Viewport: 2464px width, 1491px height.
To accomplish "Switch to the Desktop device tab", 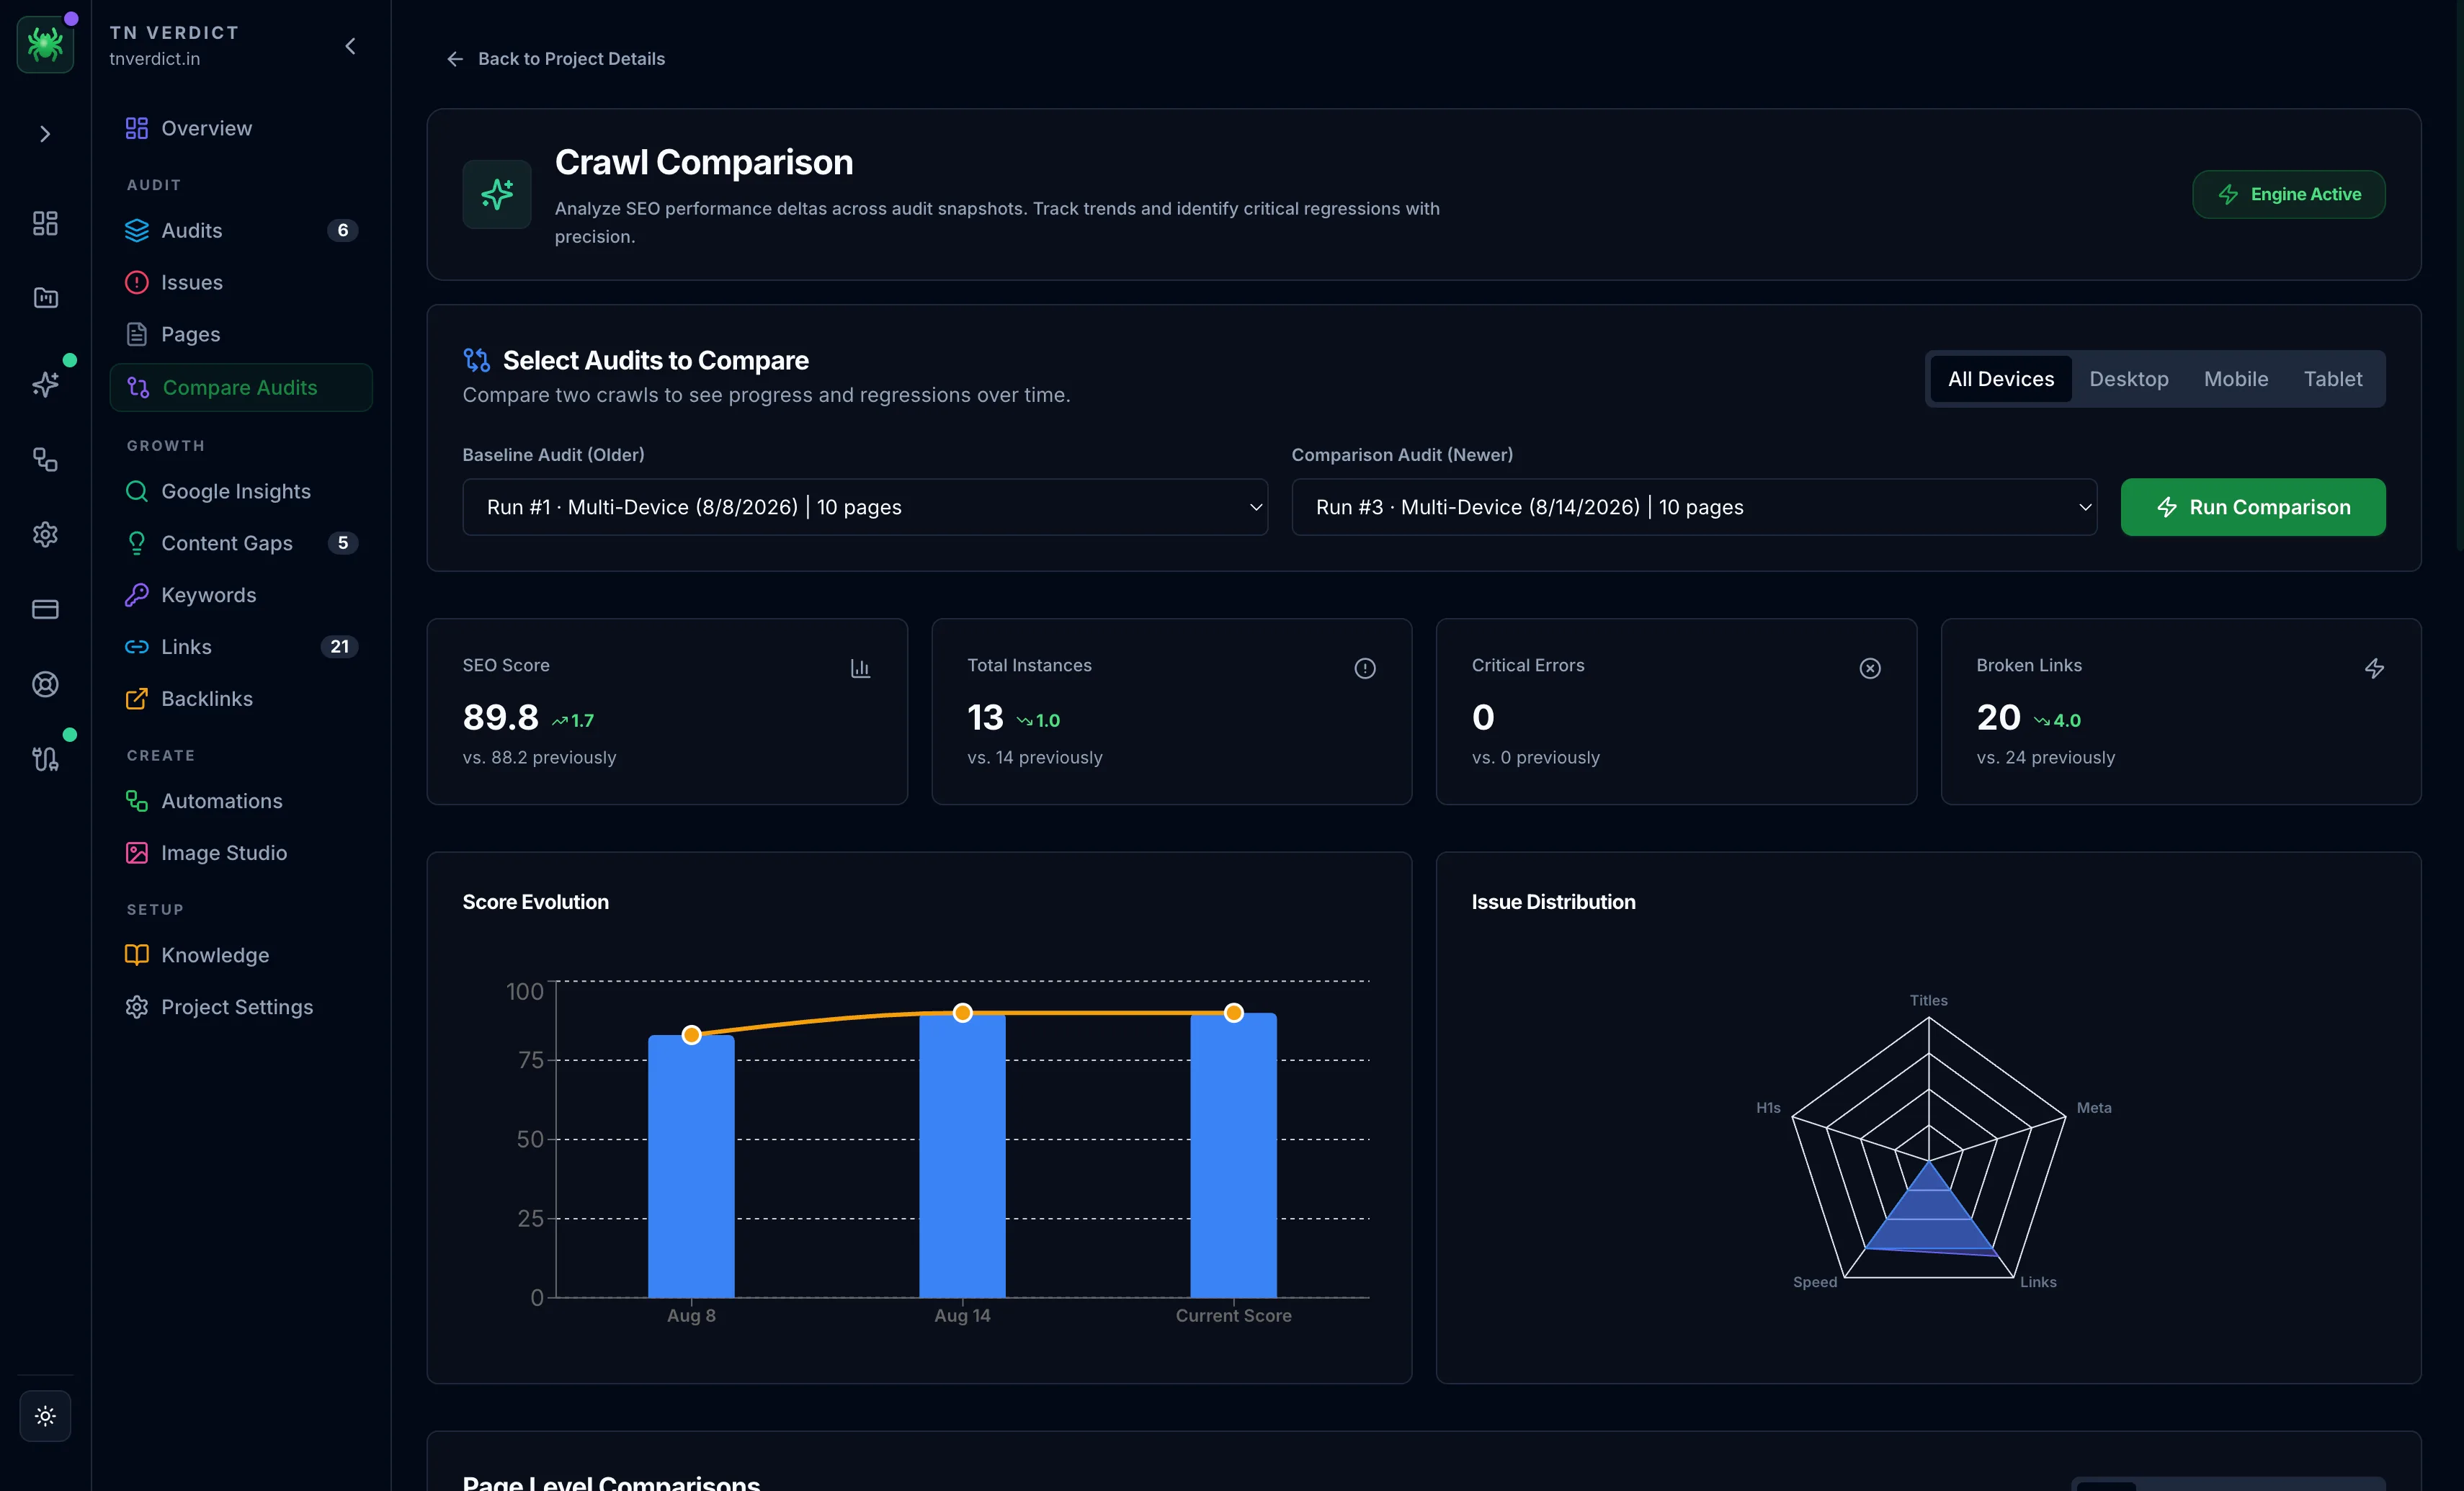I will pyautogui.click(x=2129, y=379).
